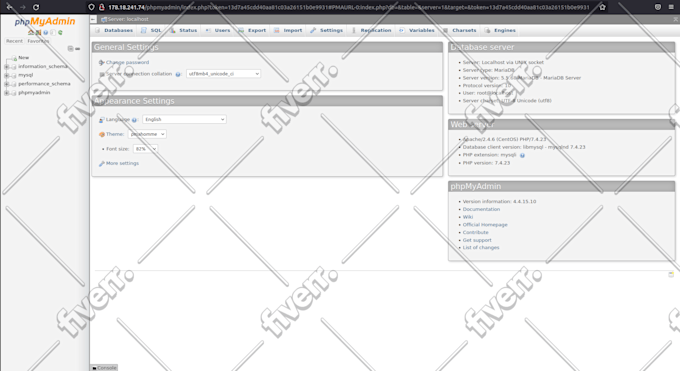Image resolution: width=680 pixels, height=371 pixels.
Task: Open the Variables tab
Action: click(x=417, y=30)
